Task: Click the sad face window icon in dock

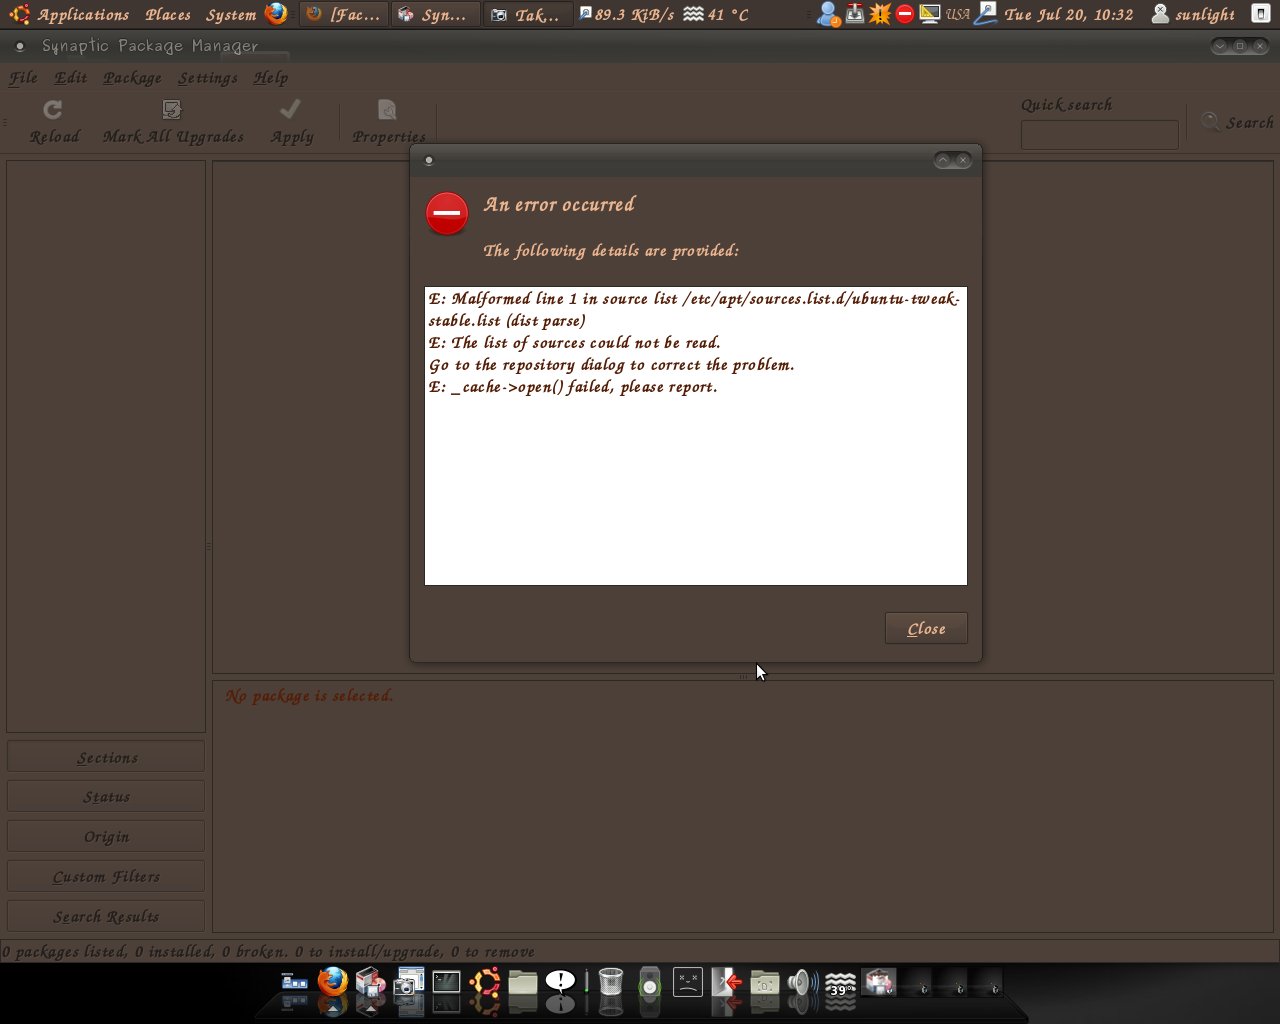Action: (x=688, y=983)
